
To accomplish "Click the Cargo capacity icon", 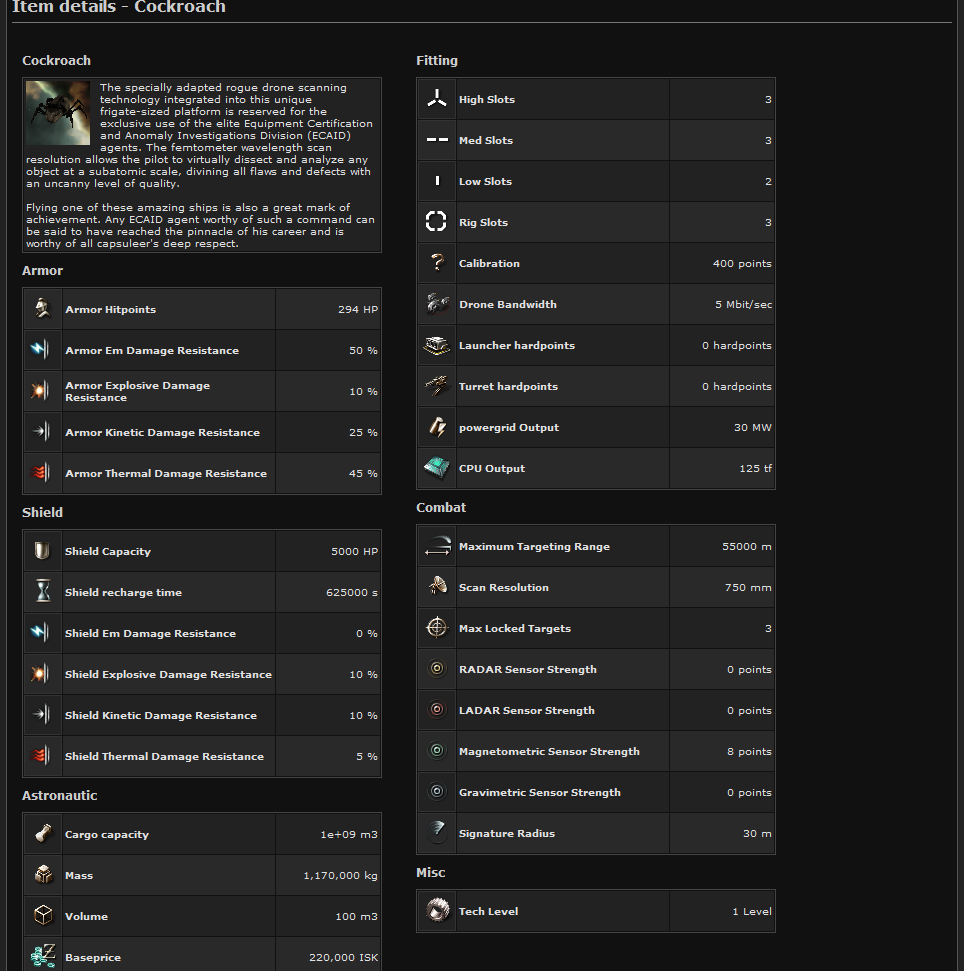I will [42, 834].
